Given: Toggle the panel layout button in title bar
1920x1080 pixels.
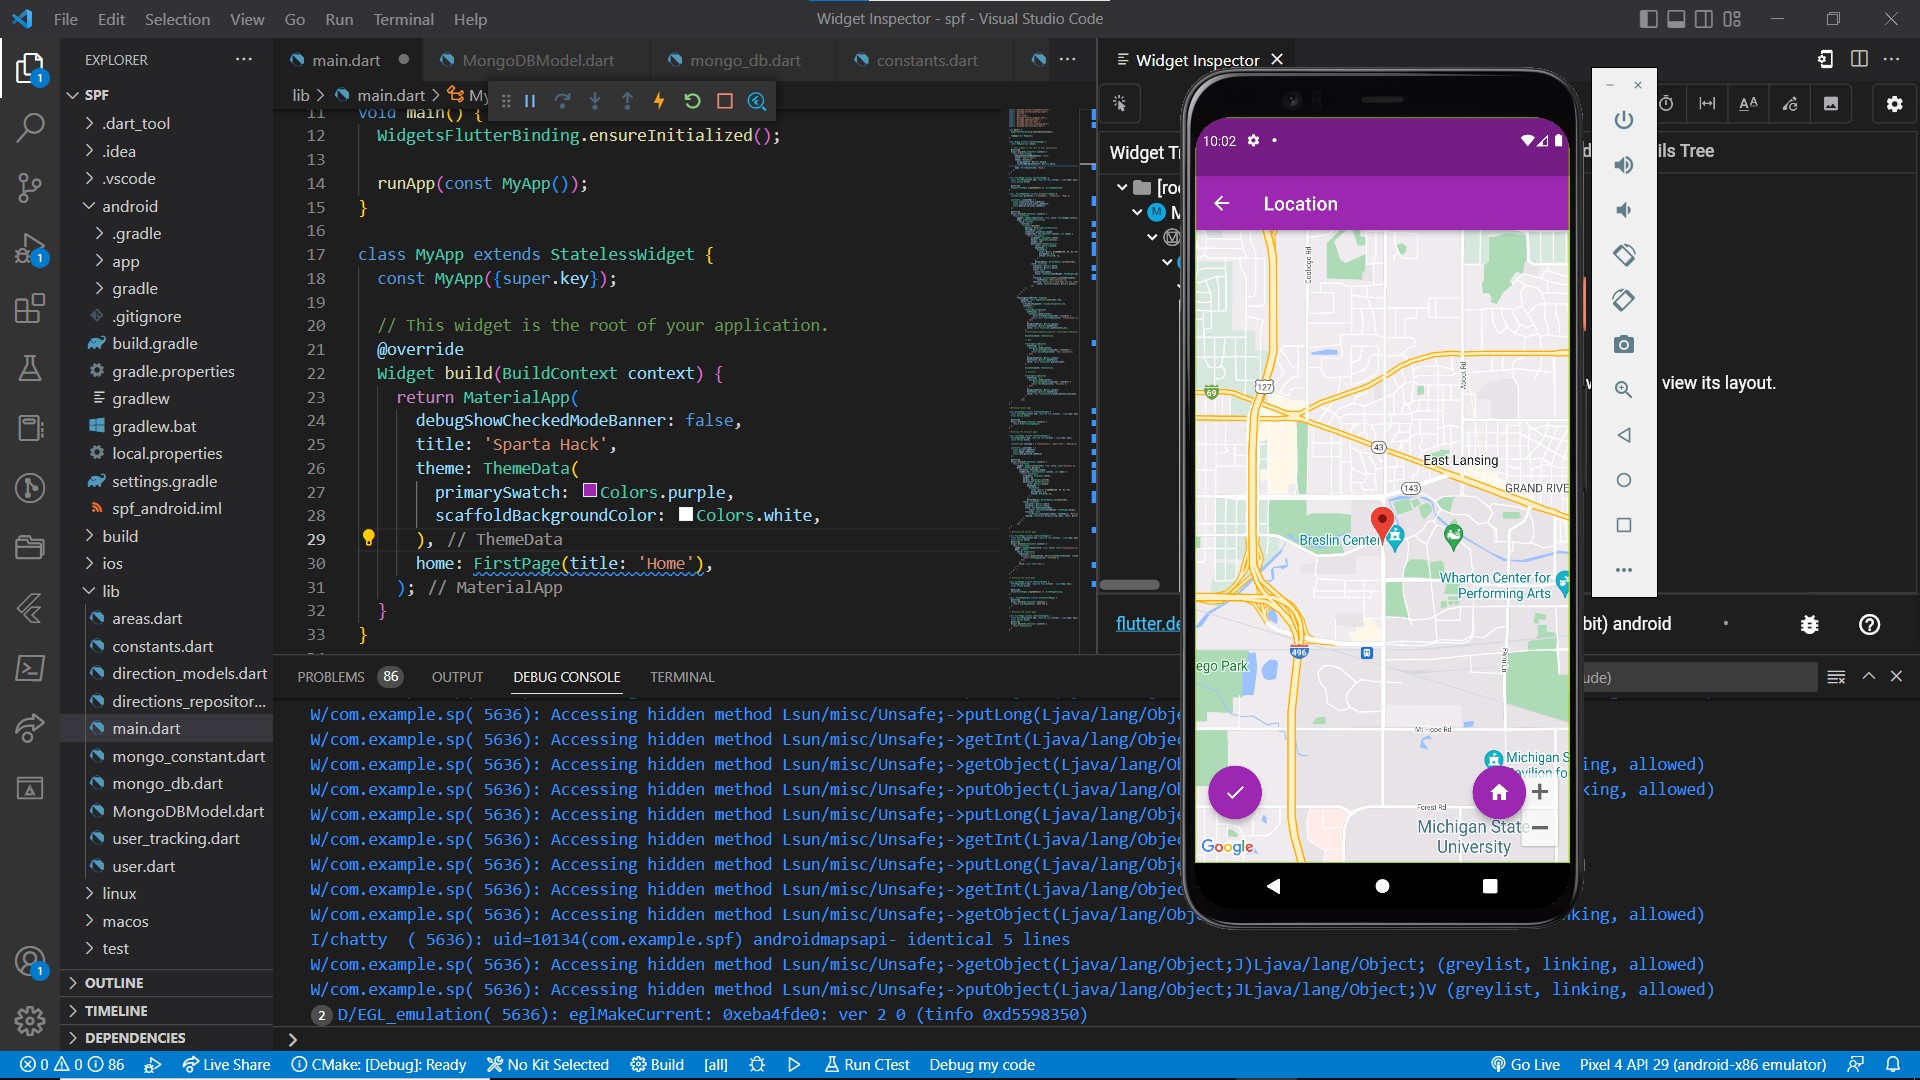Looking at the screenshot, I should (1677, 19).
